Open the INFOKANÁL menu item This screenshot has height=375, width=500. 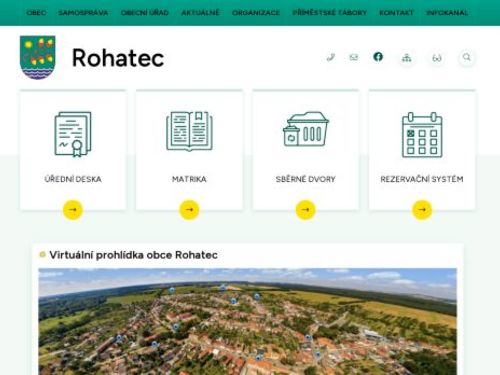click(447, 13)
